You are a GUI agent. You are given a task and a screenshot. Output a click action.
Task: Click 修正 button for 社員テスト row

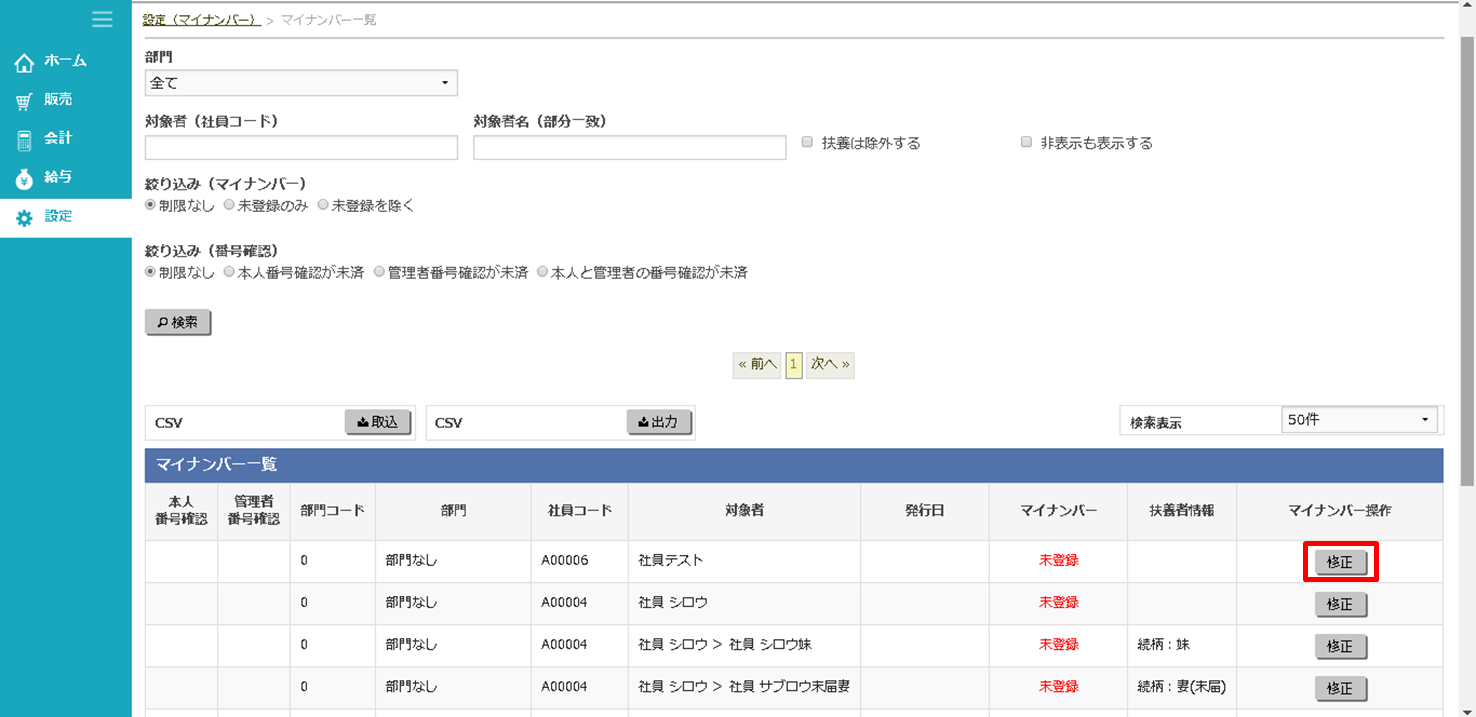1340,562
